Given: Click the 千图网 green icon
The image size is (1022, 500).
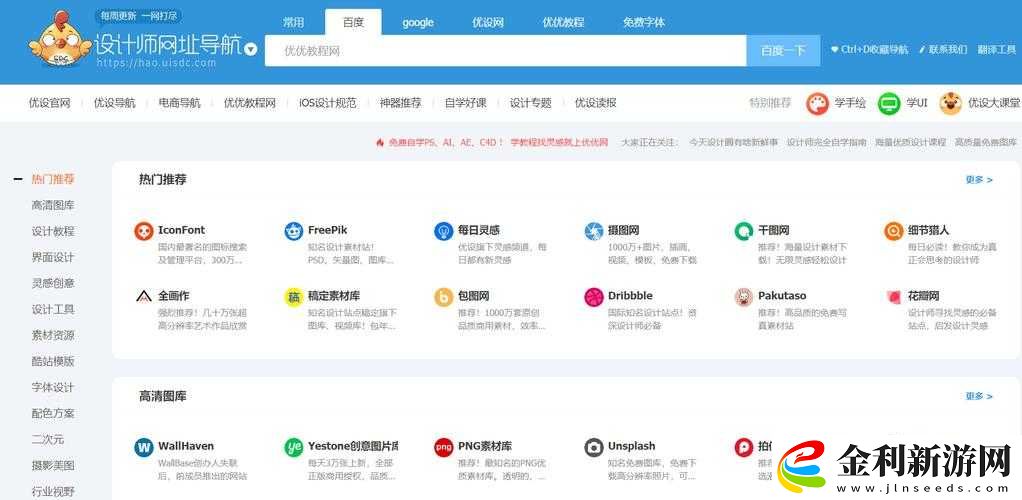Looking at the screenshot, I should point(744,231).
